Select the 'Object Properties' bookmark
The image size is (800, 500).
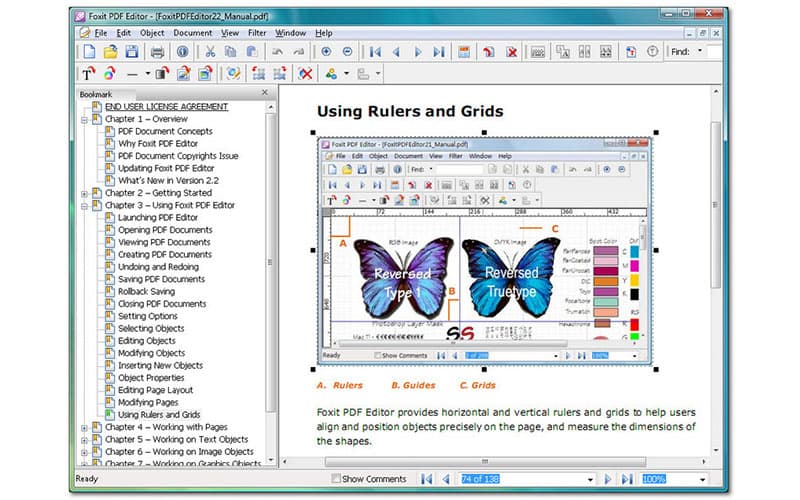[x=151, y=378]
